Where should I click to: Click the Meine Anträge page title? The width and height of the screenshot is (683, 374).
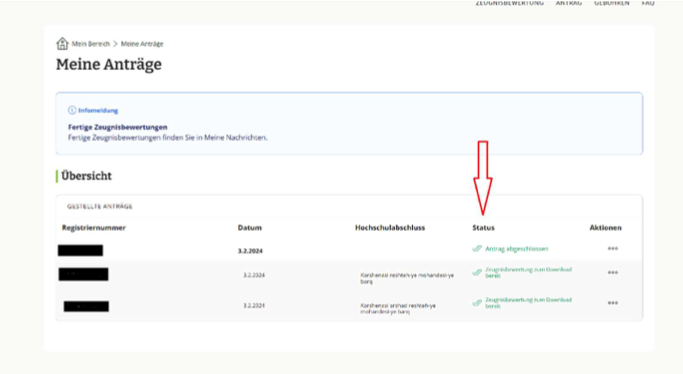coord(109,64)
